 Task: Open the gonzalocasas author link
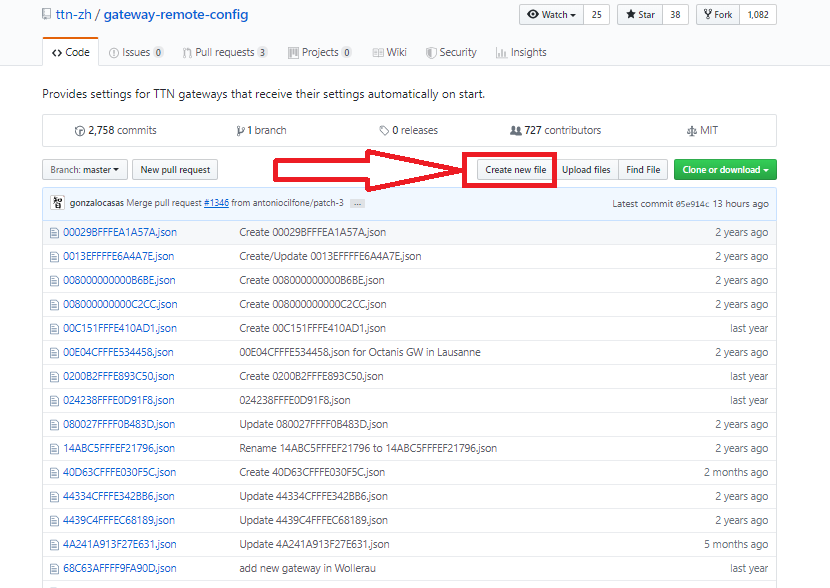point(96,203)
